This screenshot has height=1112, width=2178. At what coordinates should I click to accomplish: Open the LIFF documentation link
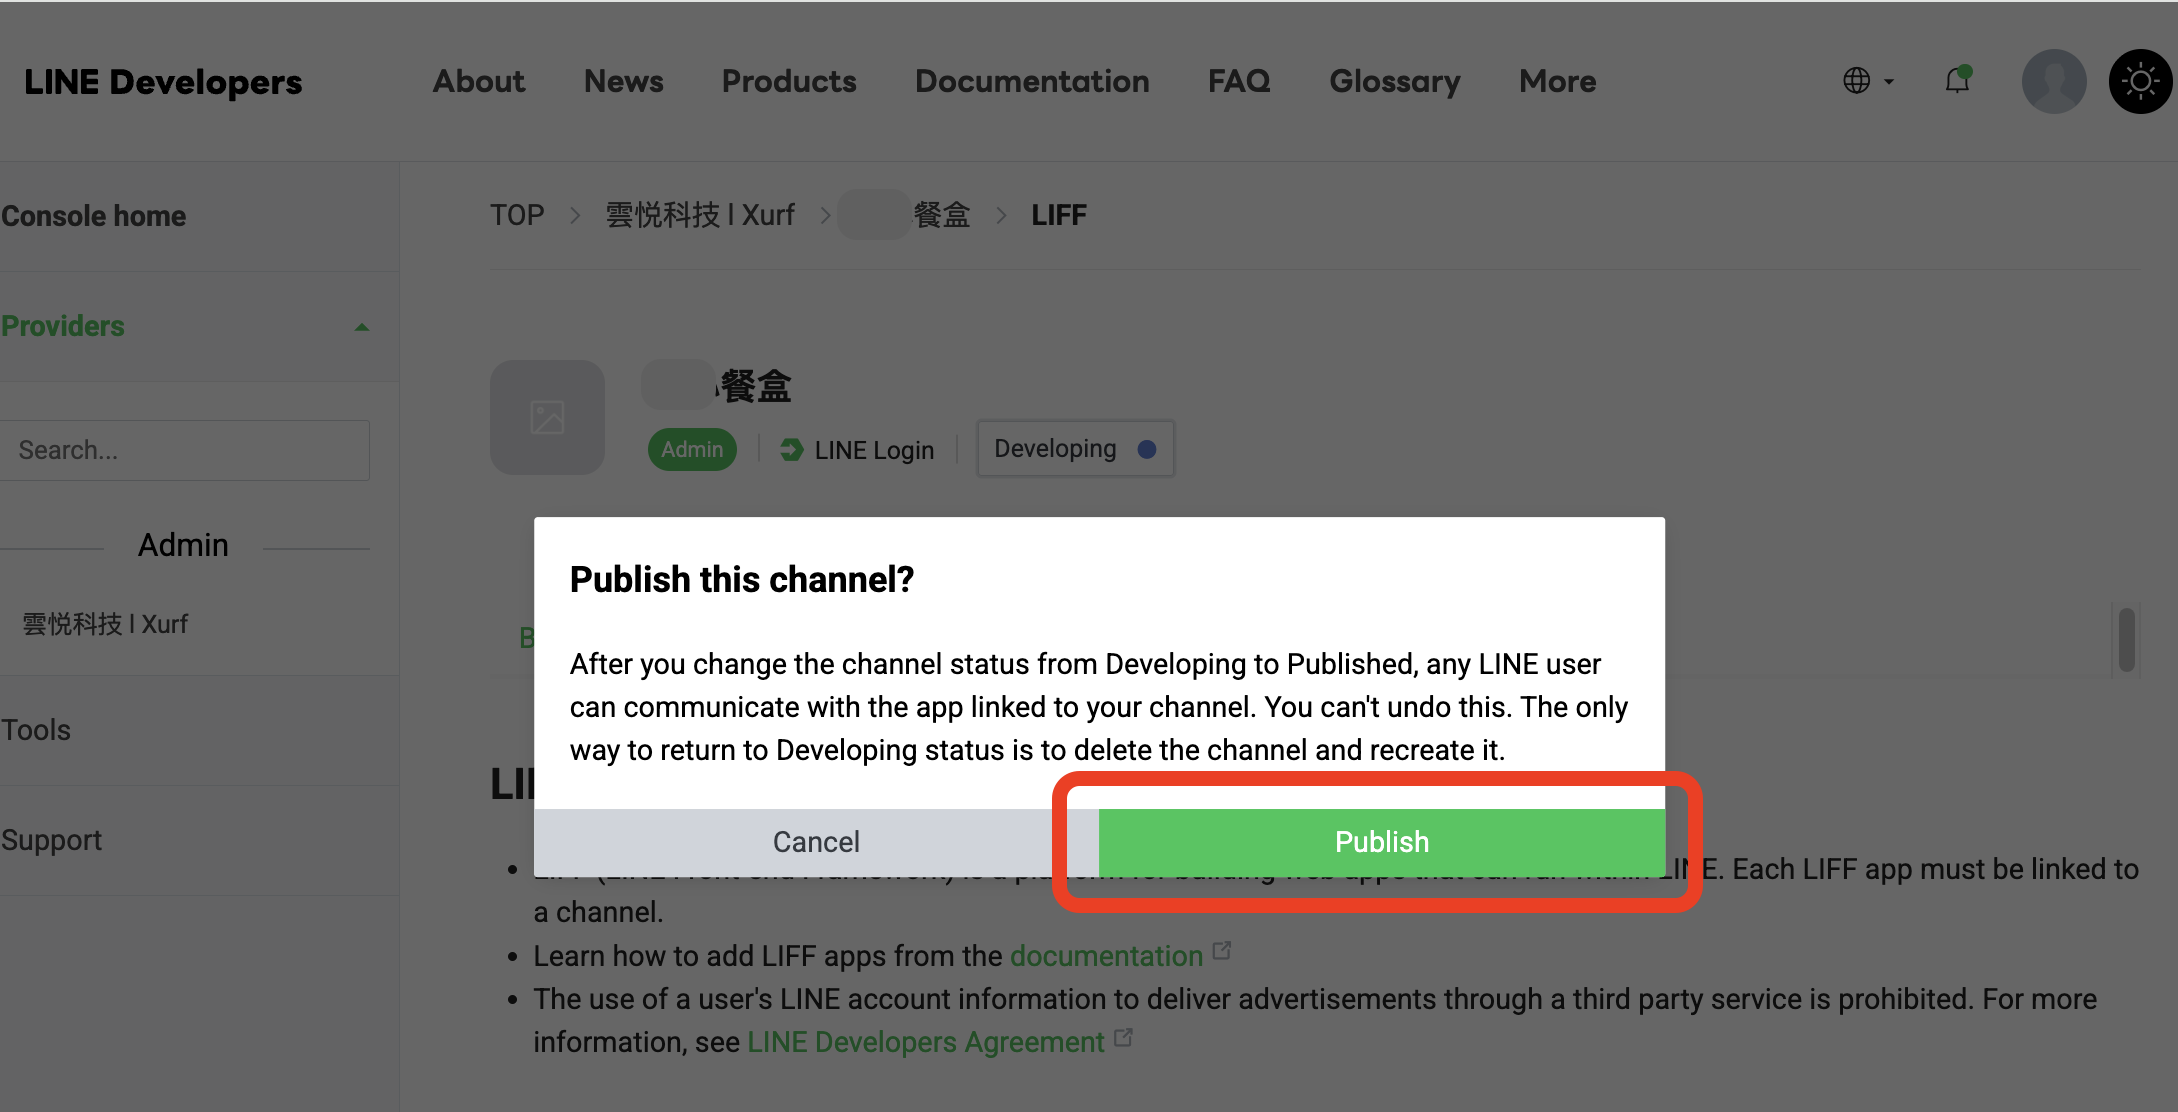[x=1106, y=956]
